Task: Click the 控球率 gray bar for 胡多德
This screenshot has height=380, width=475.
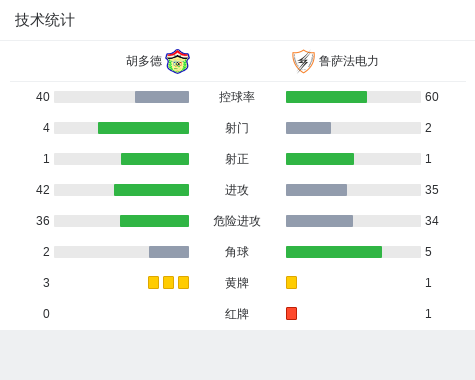Action: (162, 97)
